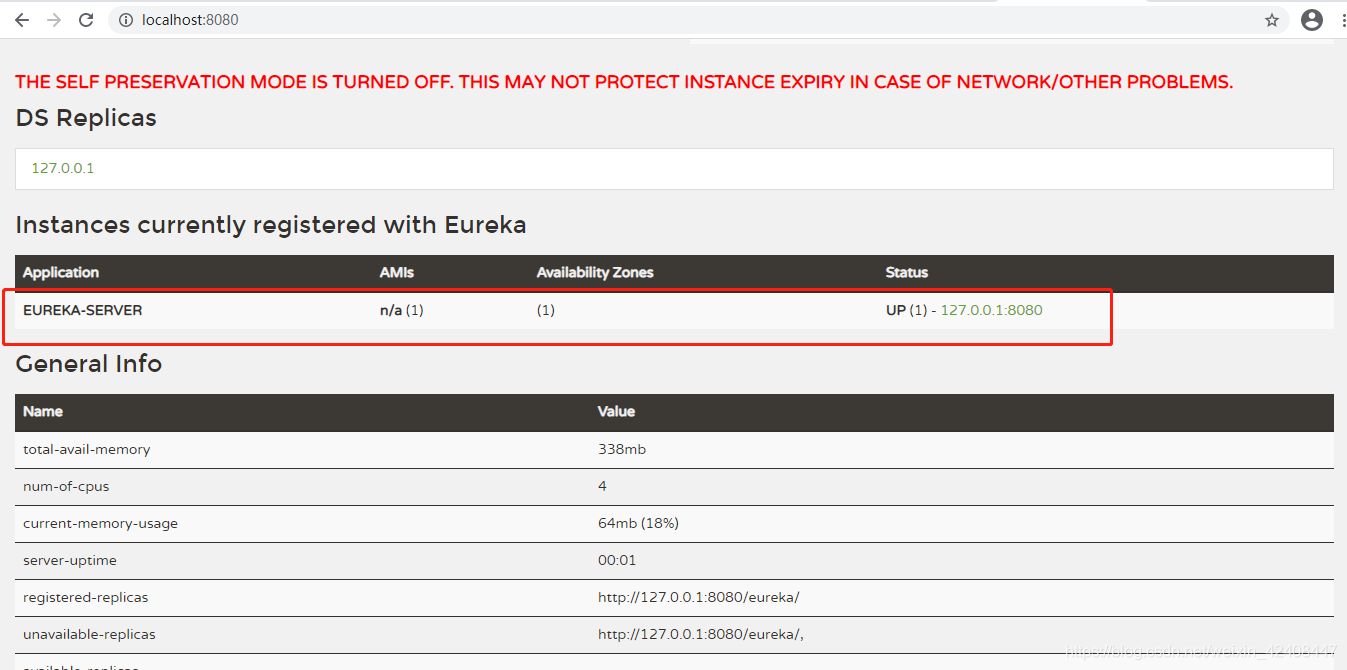Reload the localhost:8080 page
The image size is (1347, 670).
tap(86, 20)
